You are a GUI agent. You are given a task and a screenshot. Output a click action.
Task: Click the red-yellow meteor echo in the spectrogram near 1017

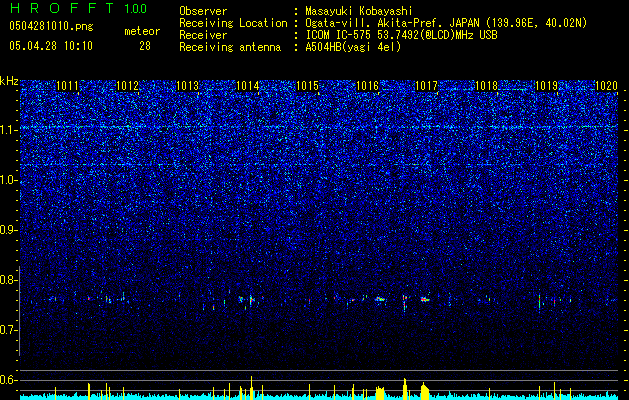pyautogui.click(x=425, y=299)
